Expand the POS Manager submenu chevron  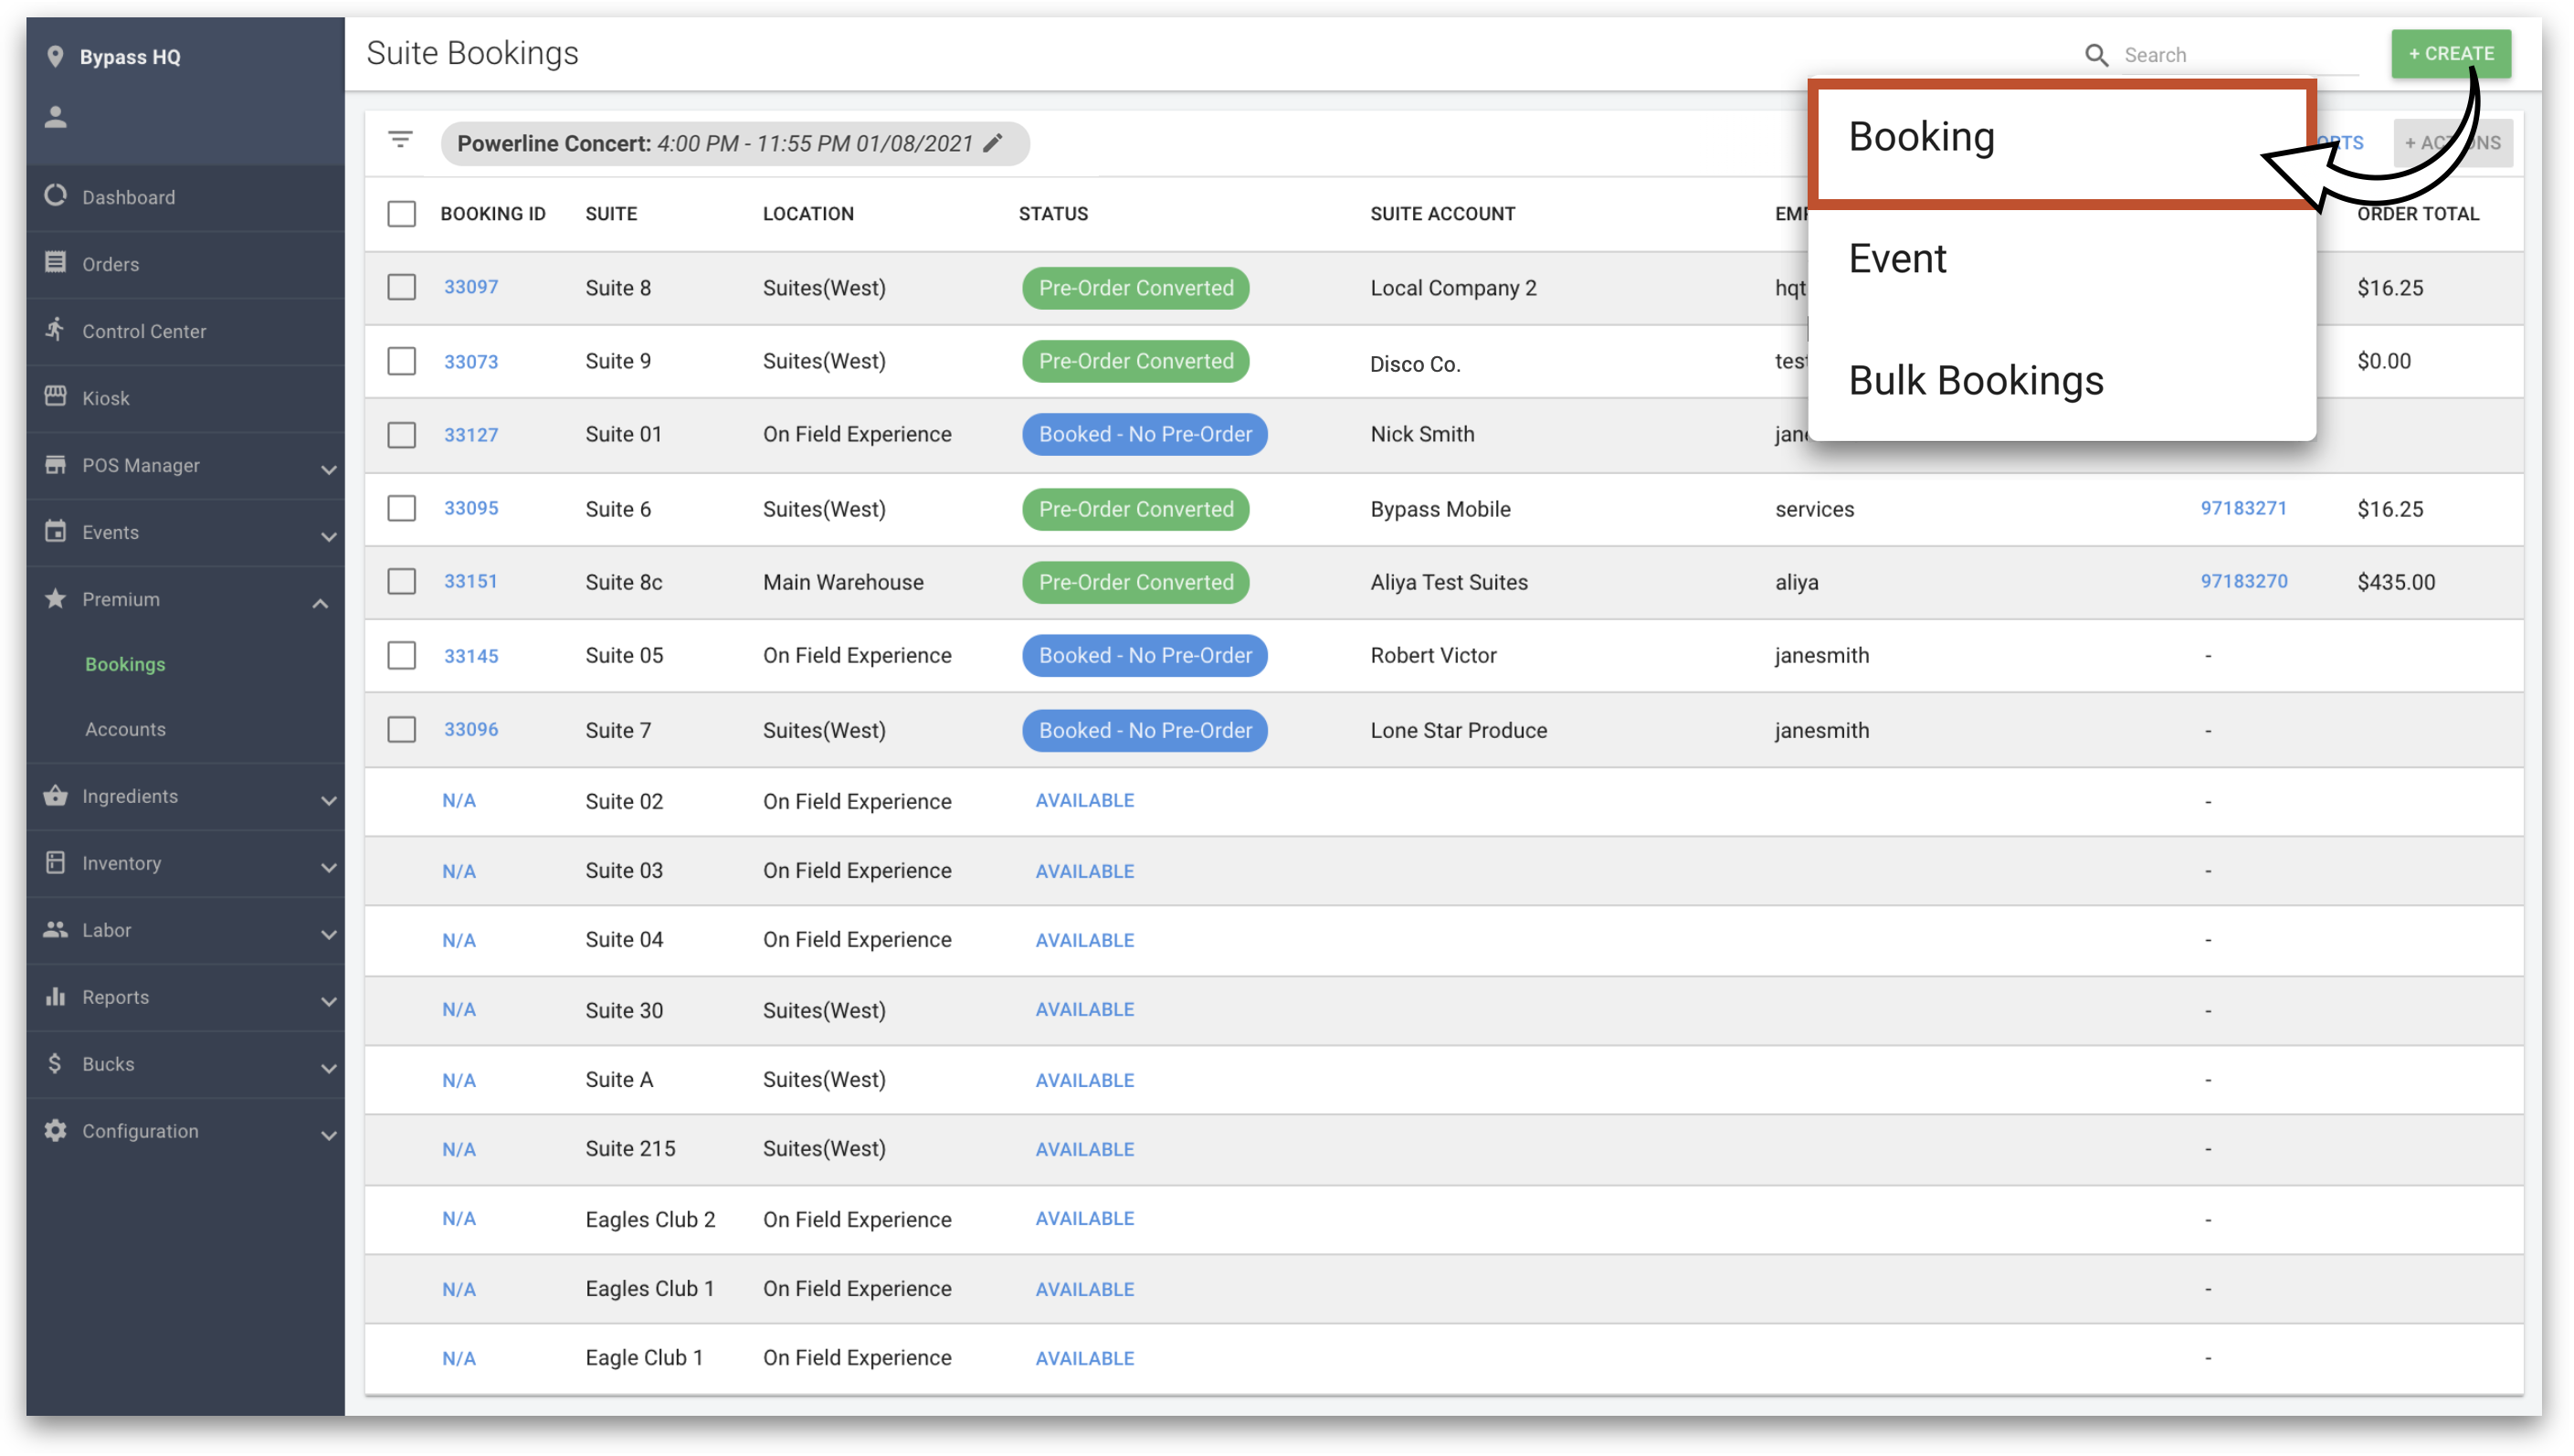(x=328, y=469)
